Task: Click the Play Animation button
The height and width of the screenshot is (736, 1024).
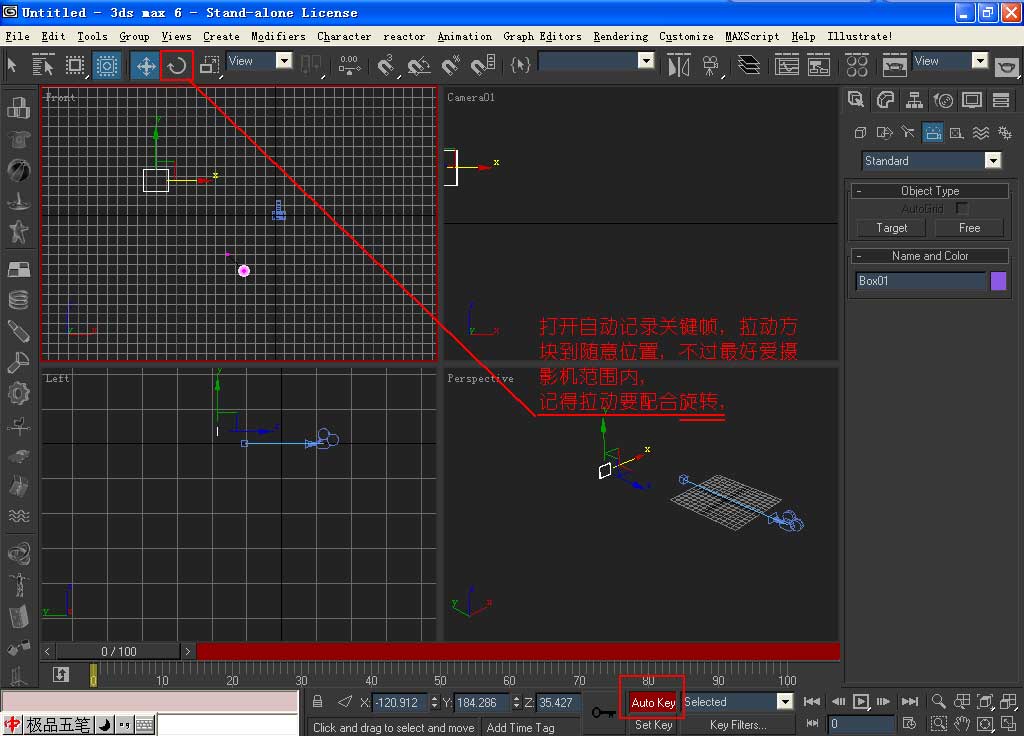Action: tap(861, 702)
